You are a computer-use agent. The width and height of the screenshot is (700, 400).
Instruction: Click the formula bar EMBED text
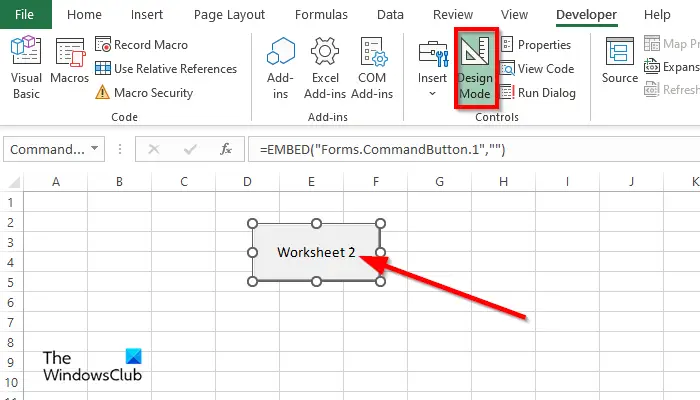383,149
